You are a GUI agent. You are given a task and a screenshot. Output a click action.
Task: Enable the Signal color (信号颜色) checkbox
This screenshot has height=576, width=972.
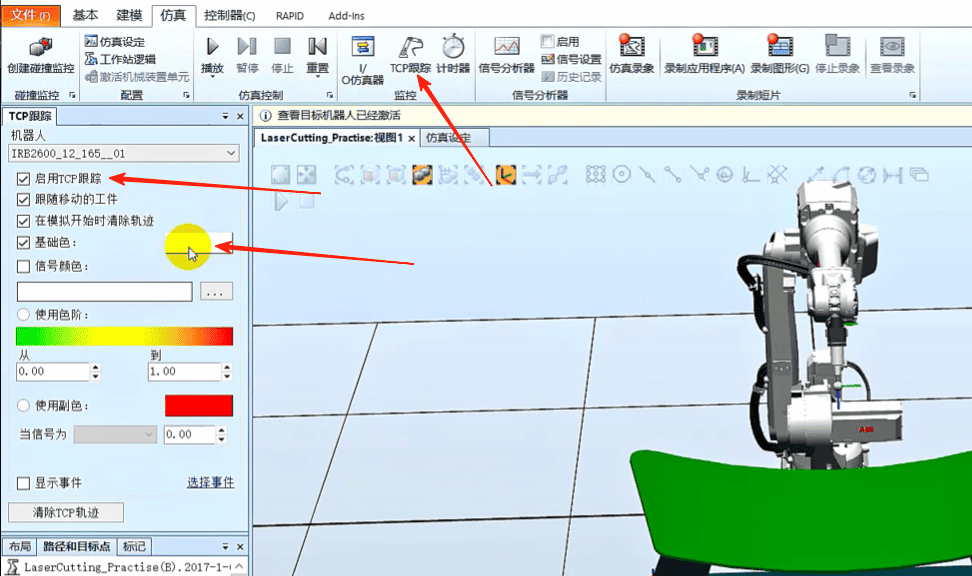24,267
